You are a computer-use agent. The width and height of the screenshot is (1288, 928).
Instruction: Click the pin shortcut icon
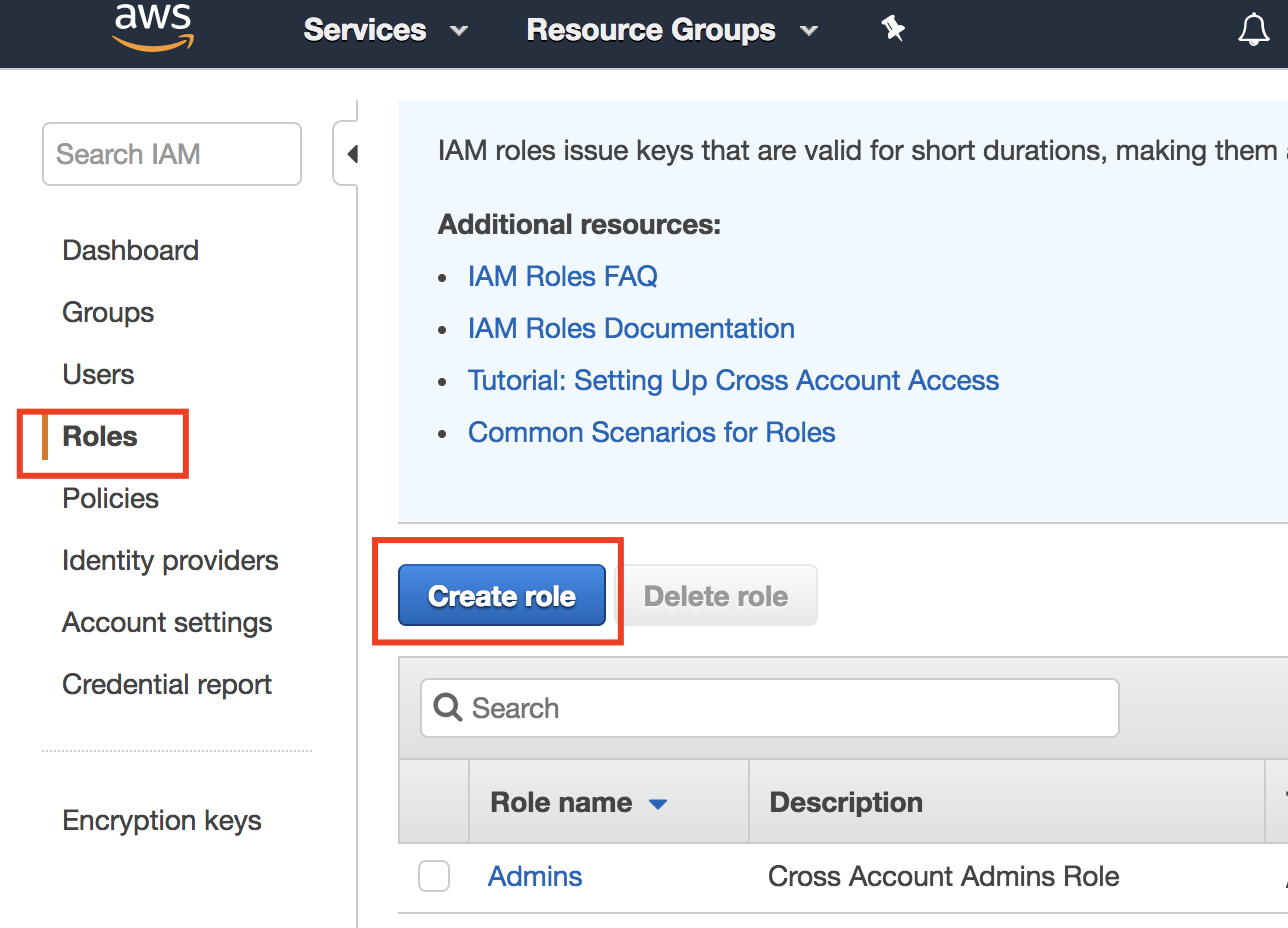(893, 30)
